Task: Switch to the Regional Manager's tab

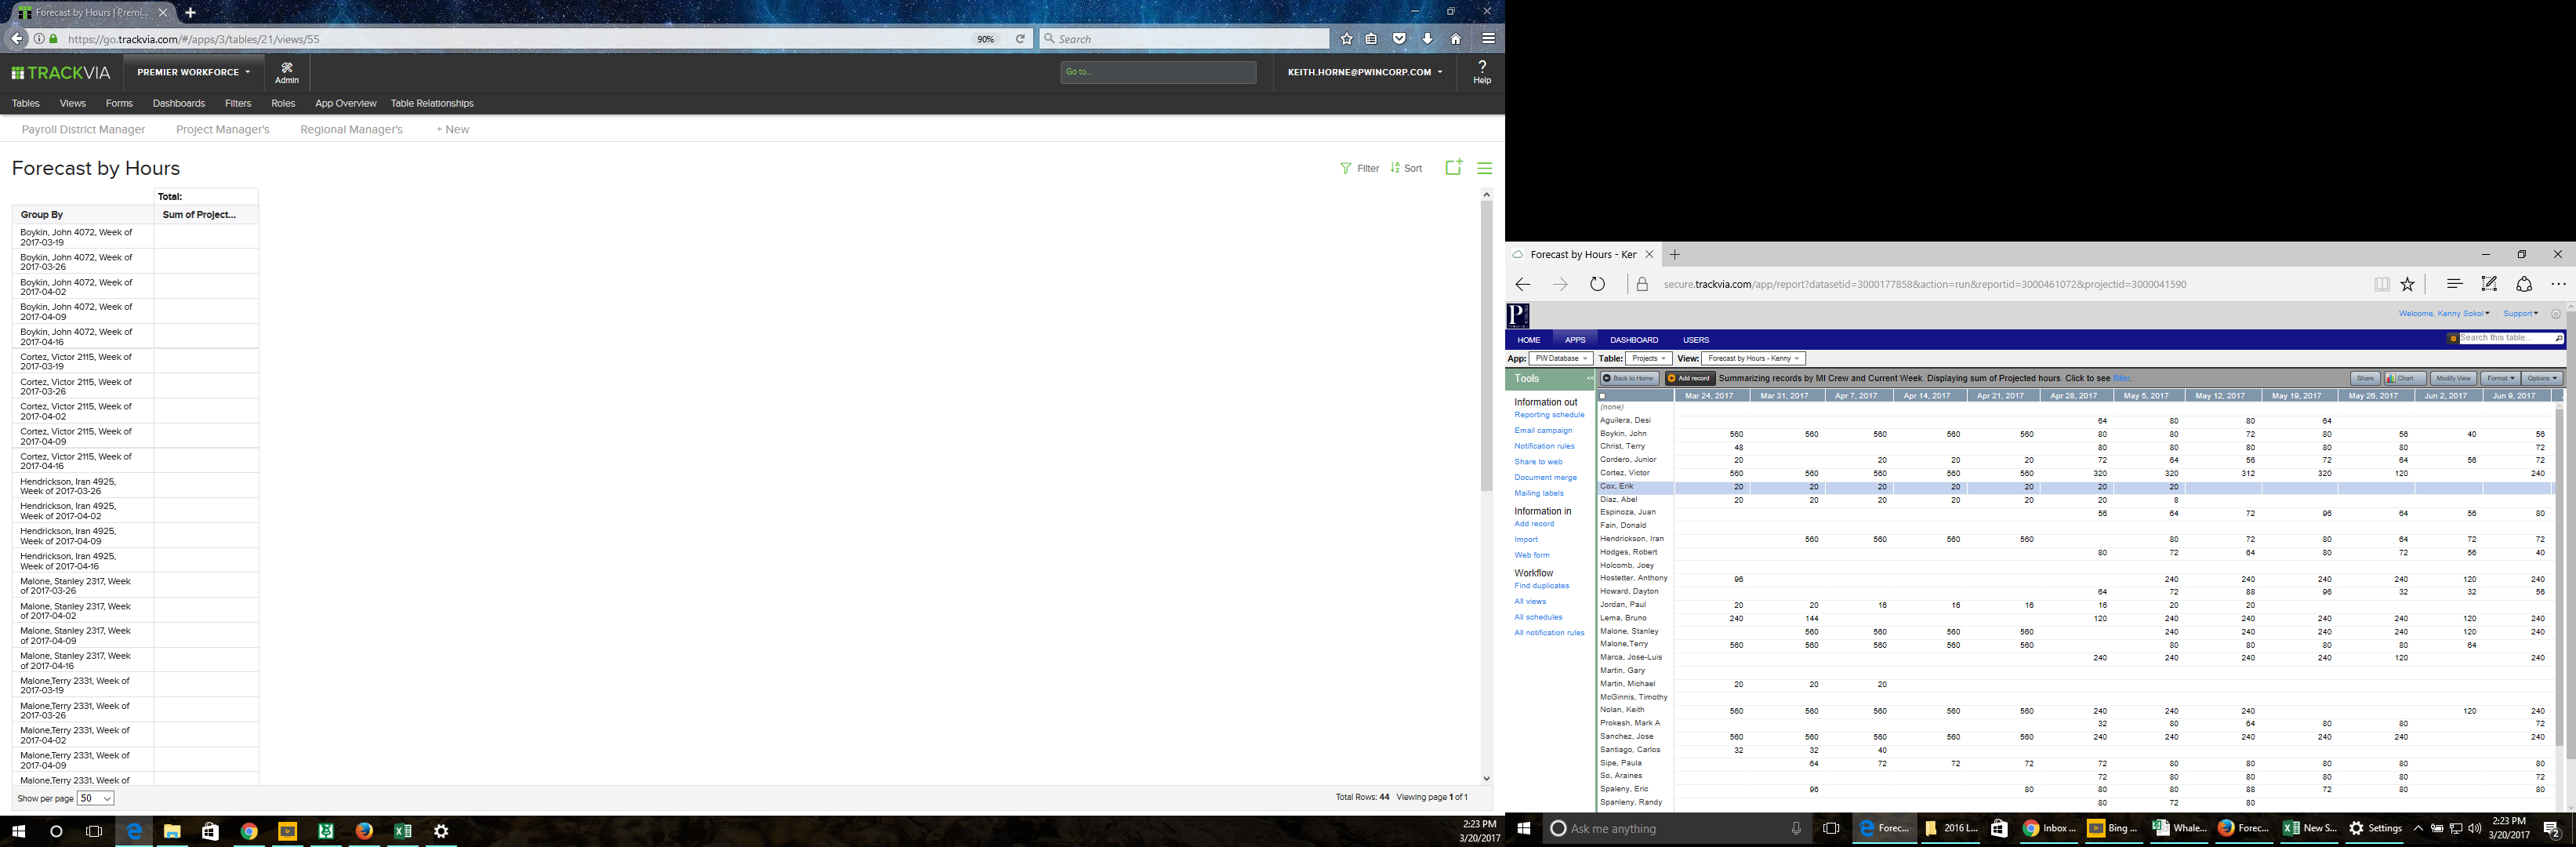Action: click(x=351, y=130)
